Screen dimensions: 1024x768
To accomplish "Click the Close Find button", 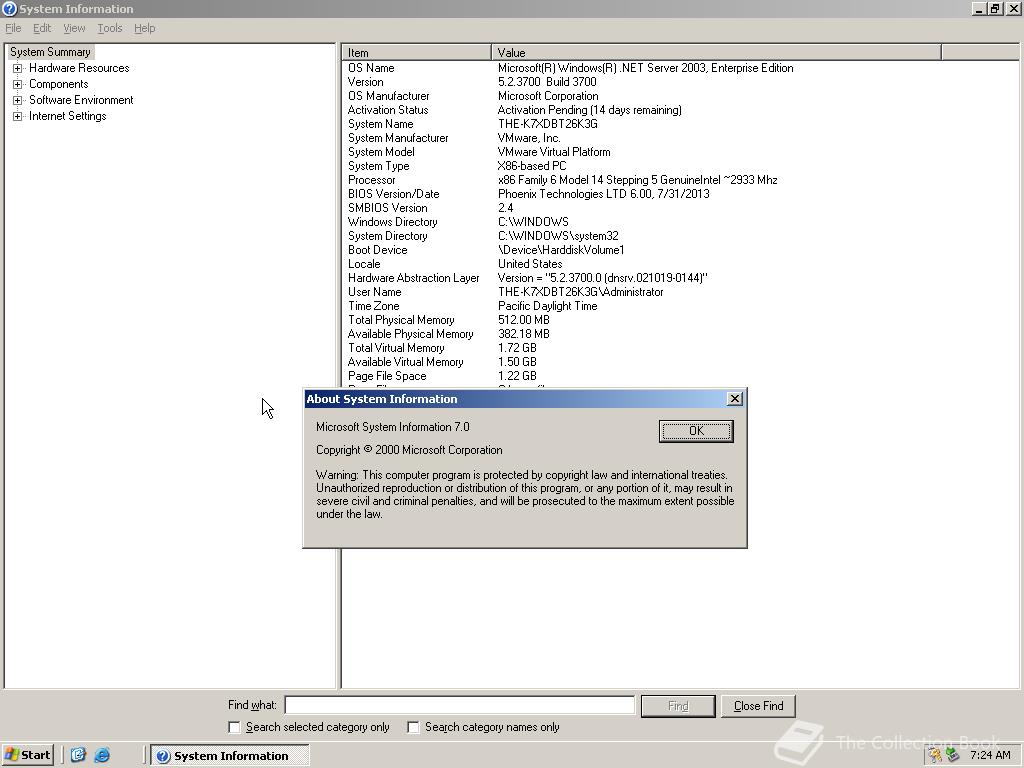I will tap(758, 706).
